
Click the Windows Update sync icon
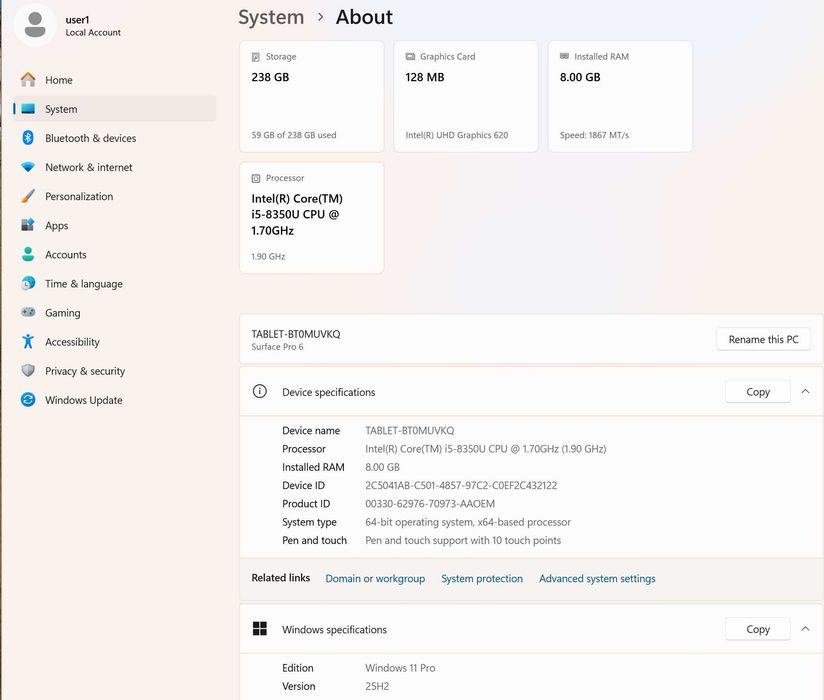(x=28, y=400)
